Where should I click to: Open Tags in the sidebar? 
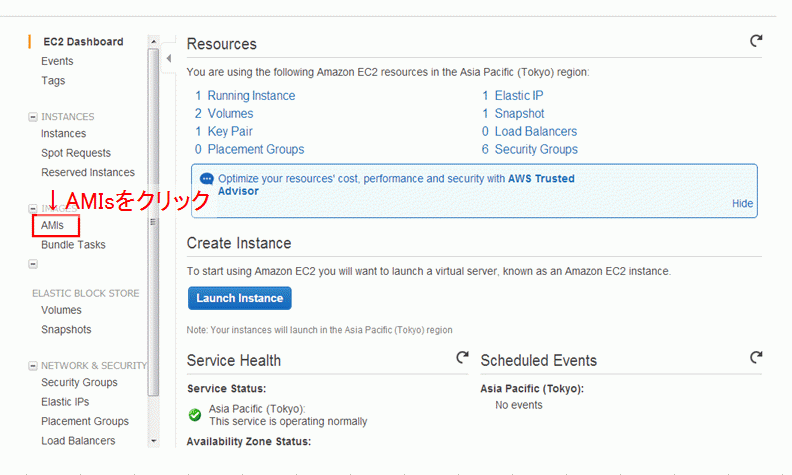pos(53,81)
